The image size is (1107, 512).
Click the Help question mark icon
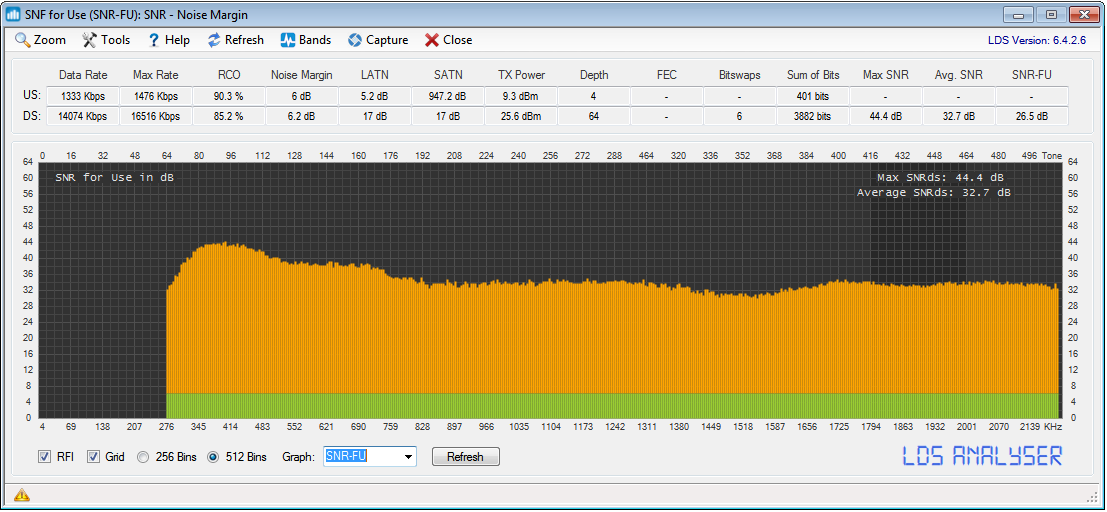(x=154, y=40)
